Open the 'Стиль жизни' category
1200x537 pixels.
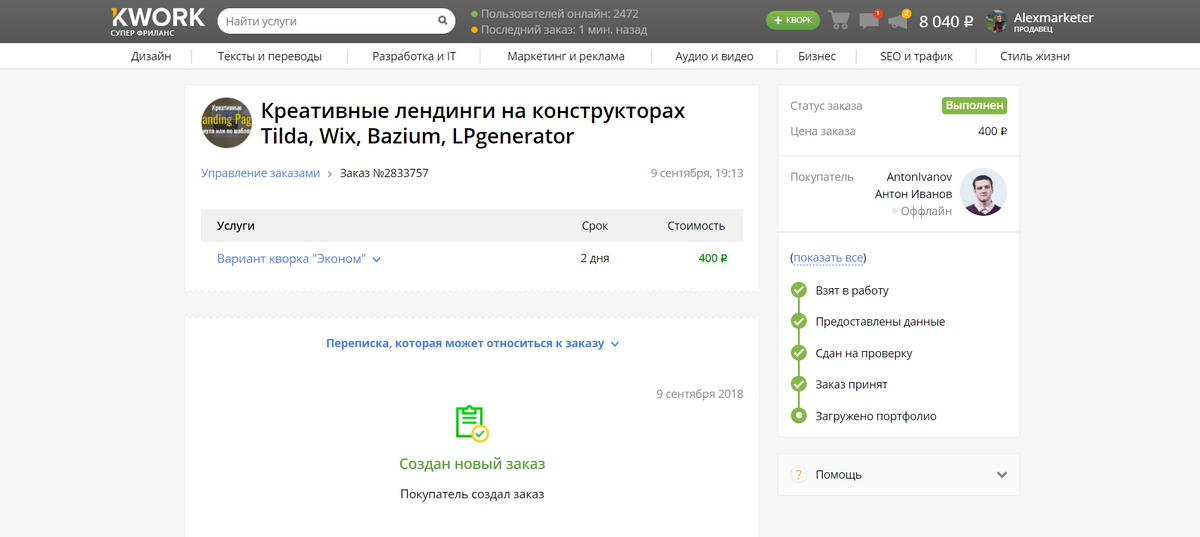coord(1035,56)
